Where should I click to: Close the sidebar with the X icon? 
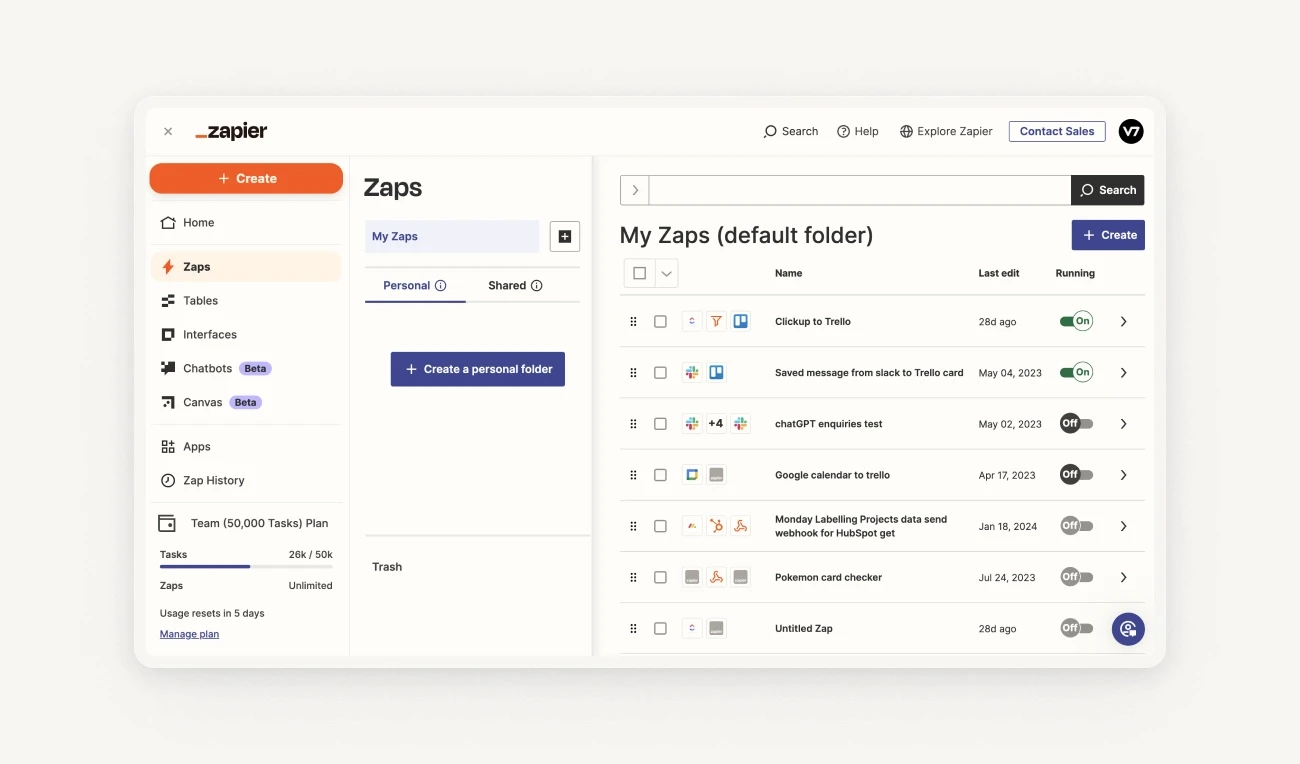(168, 131)
